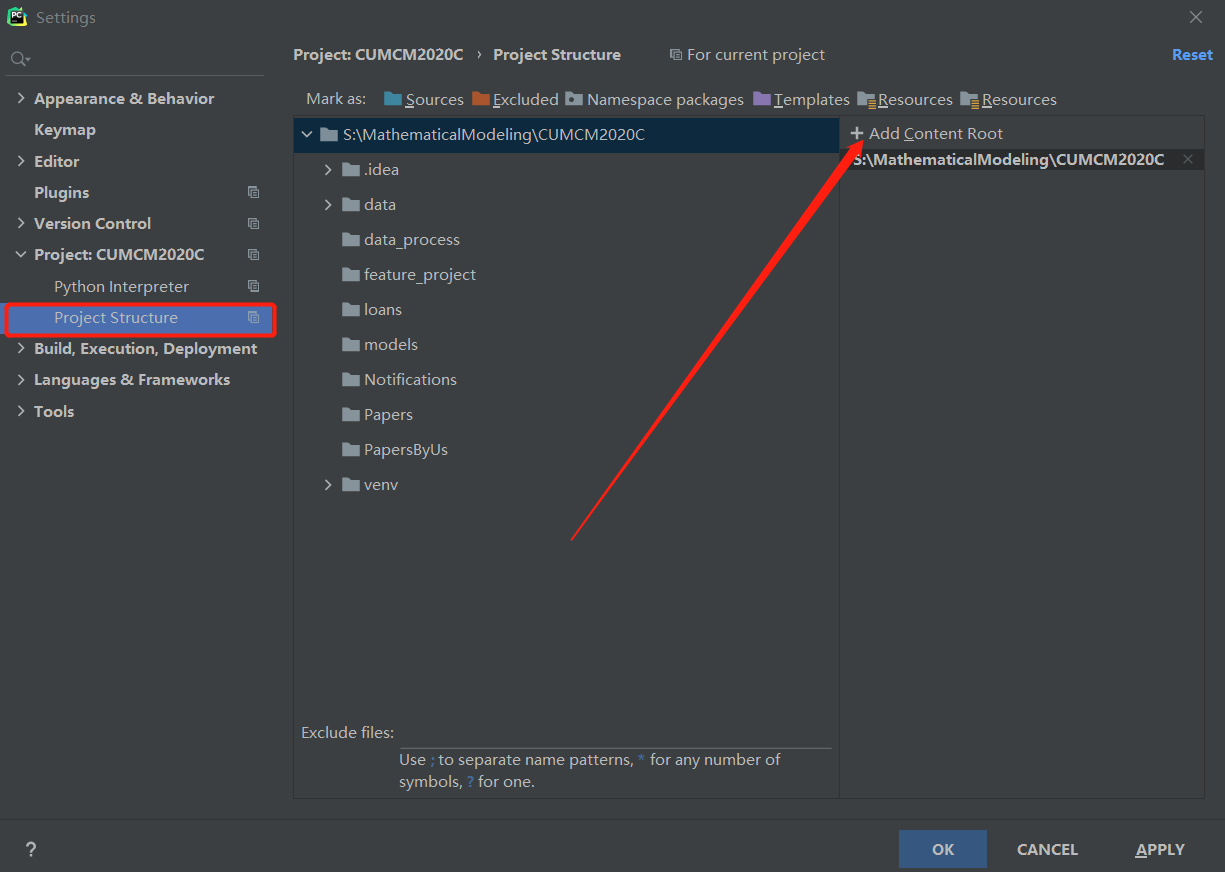Select the Papers folder
Viewport: 1225px width, 872px height.
377,414
